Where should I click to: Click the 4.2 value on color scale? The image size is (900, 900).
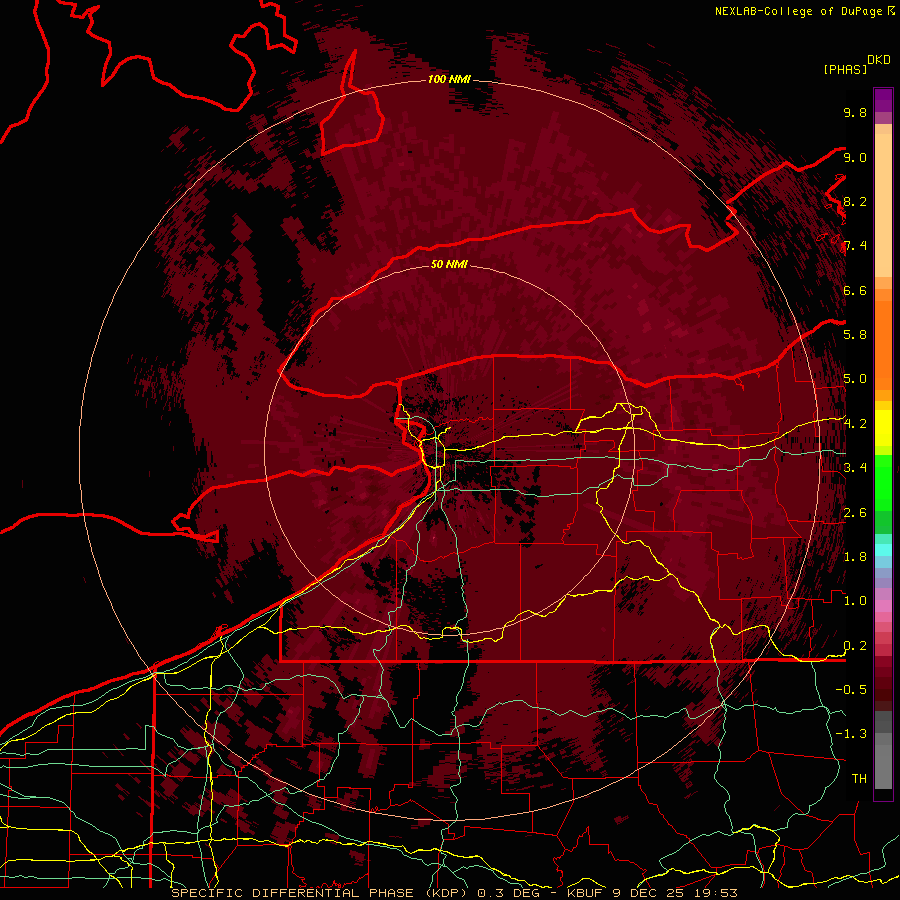(855, 423)
